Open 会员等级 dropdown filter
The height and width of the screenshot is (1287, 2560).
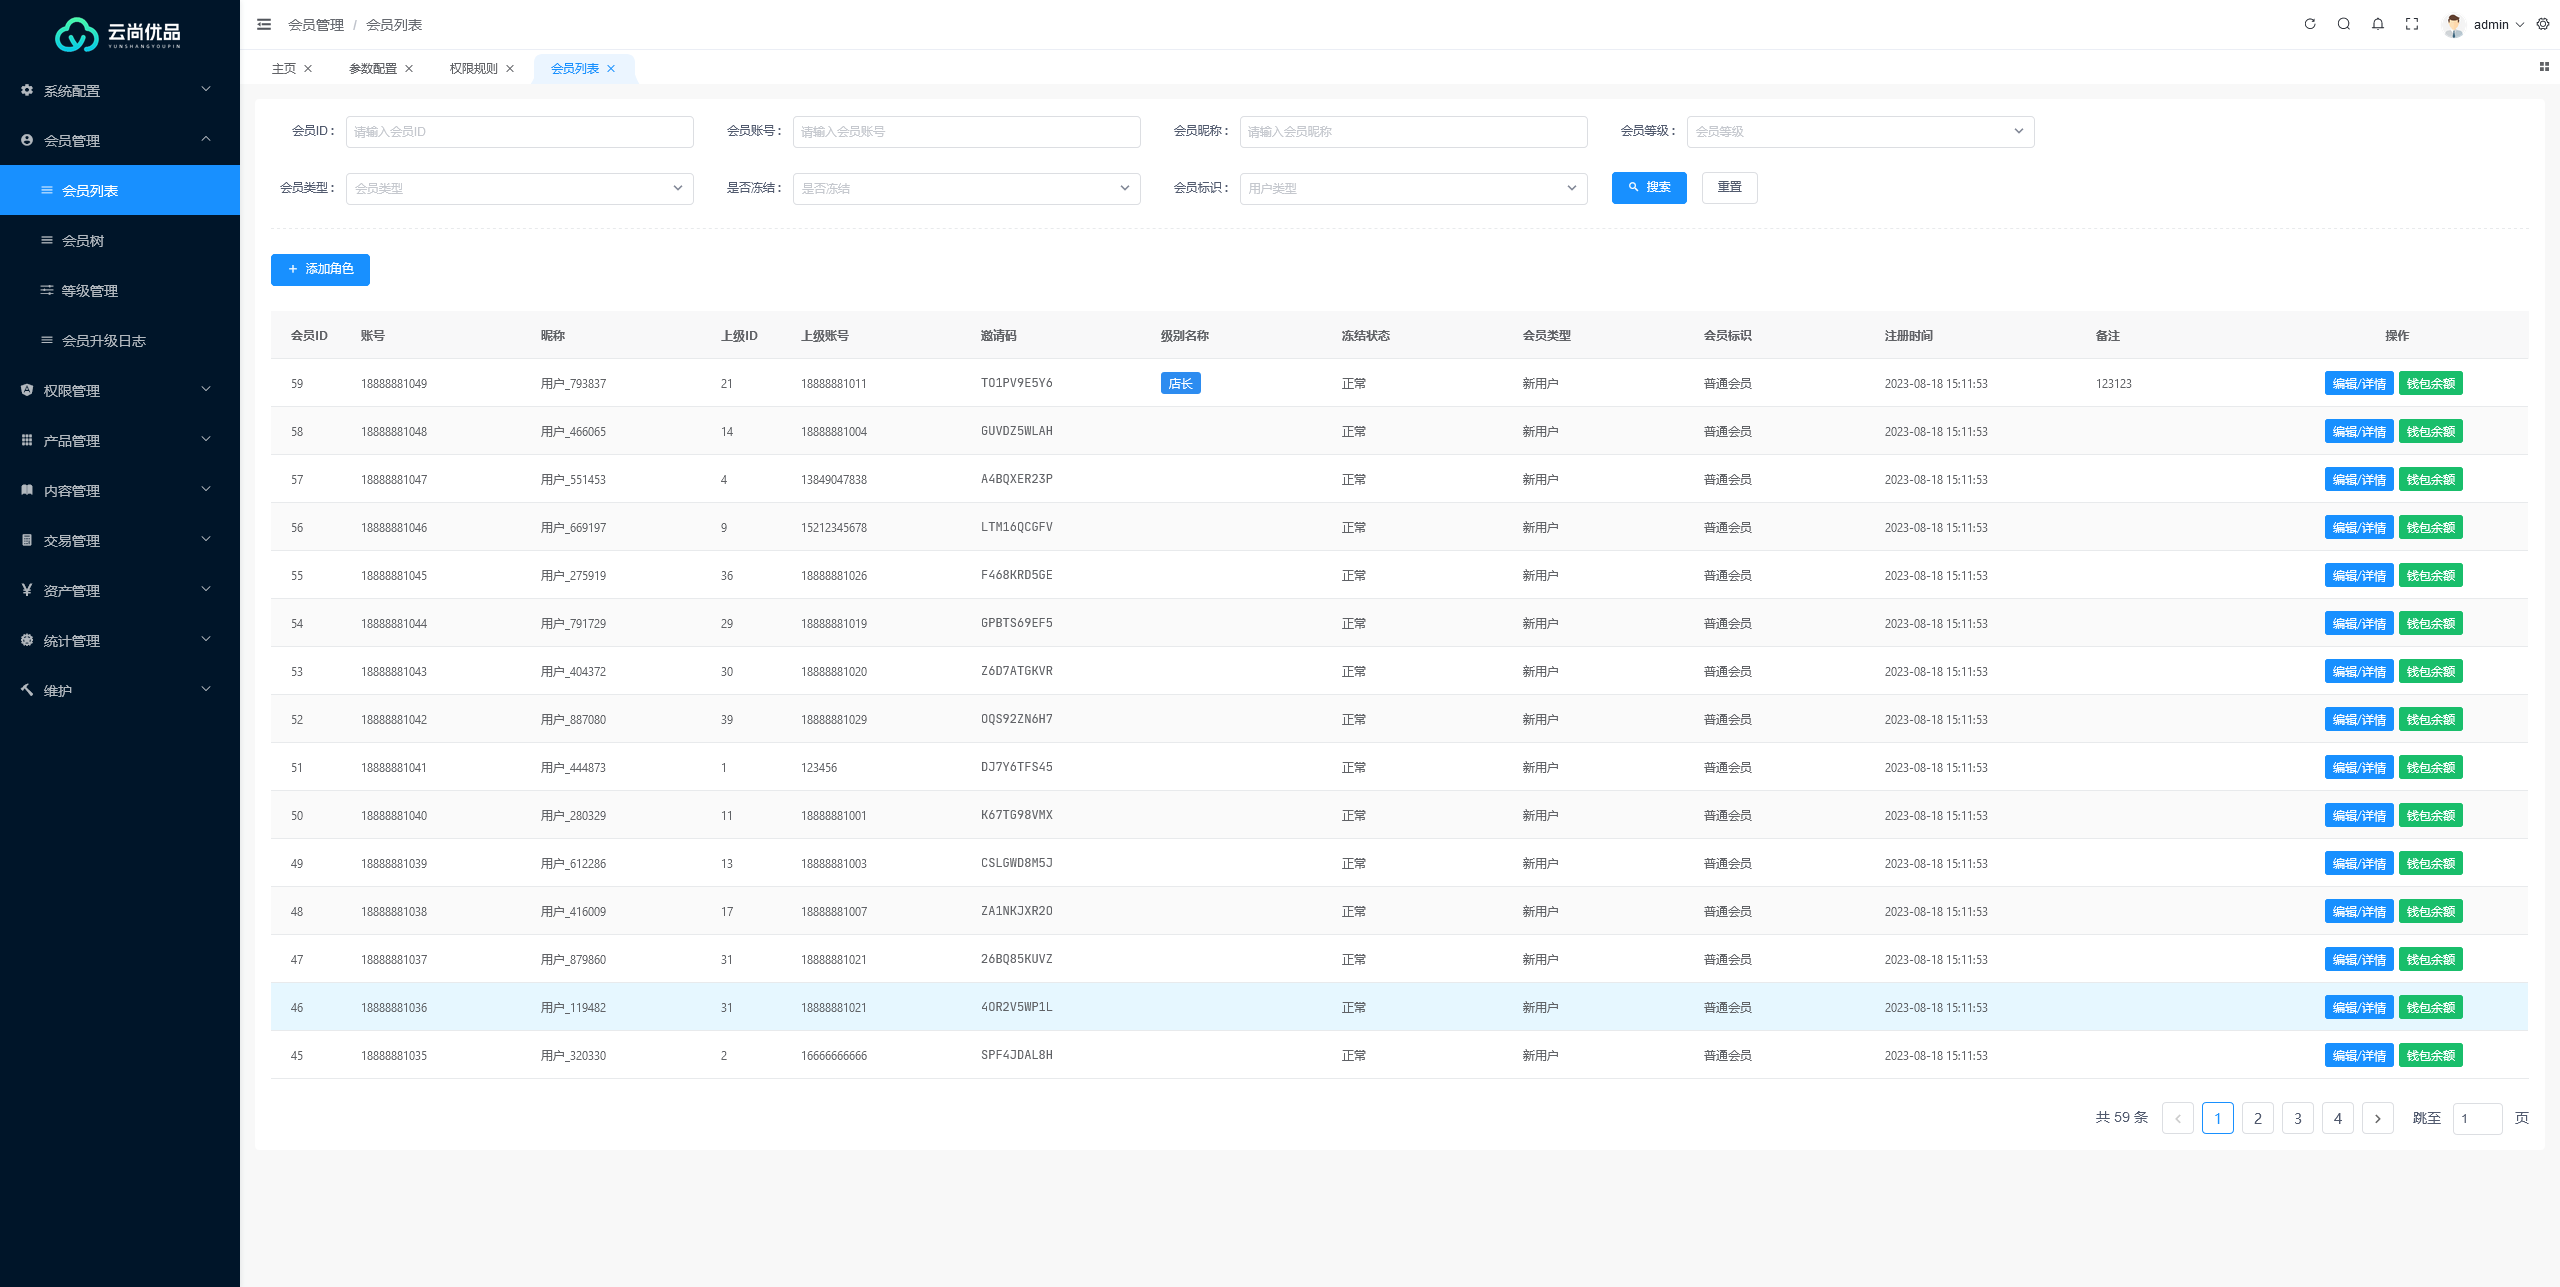(1860, 131)
